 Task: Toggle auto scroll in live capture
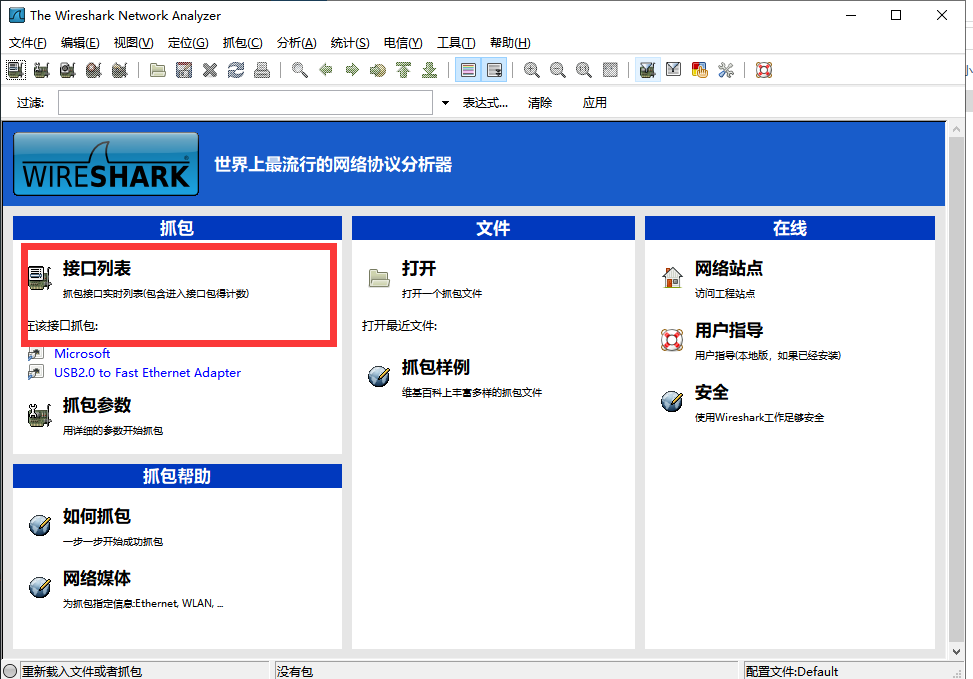[495, 70]
